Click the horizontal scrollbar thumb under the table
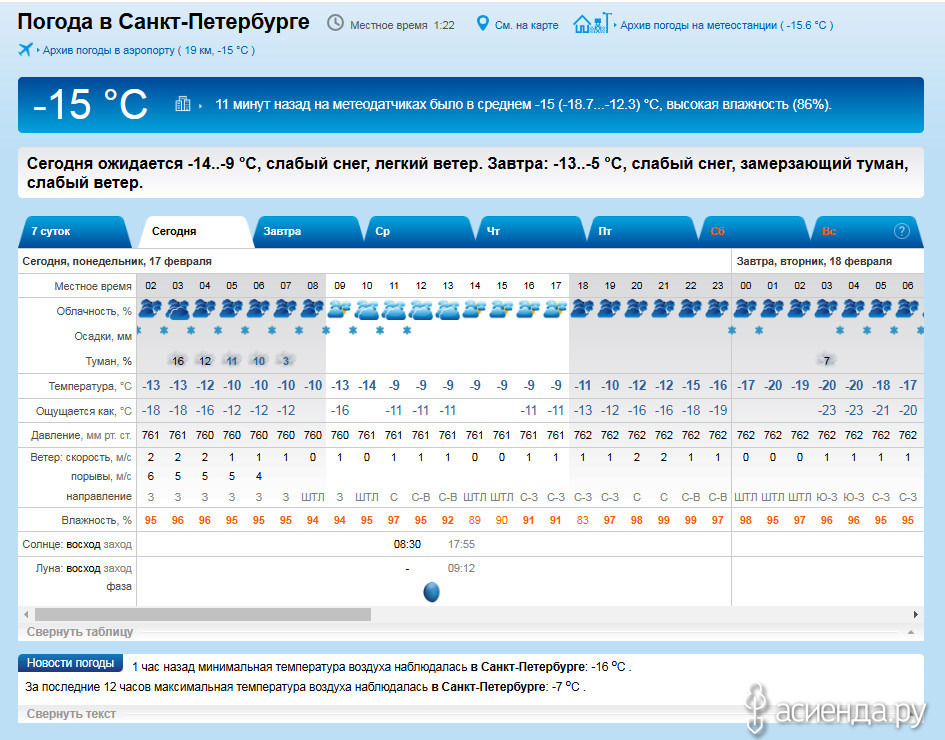 tap(202, 615)
